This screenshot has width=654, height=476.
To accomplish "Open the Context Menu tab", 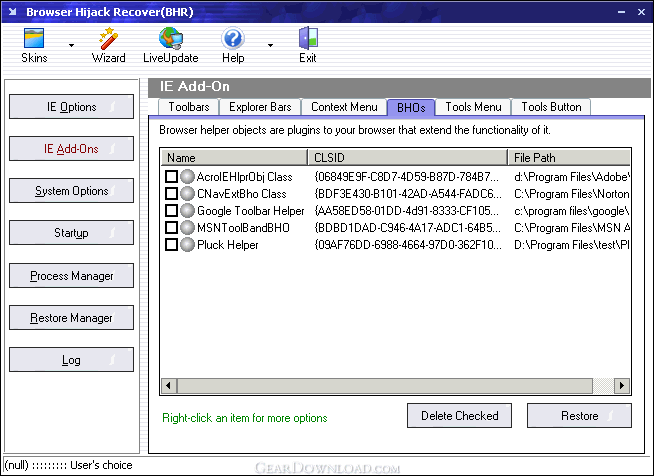I will 344,107.
